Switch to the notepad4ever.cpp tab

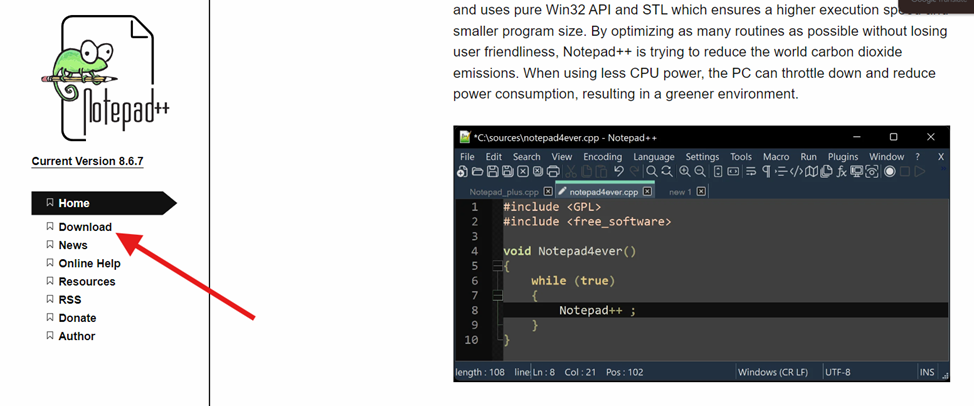pos(604,192)
